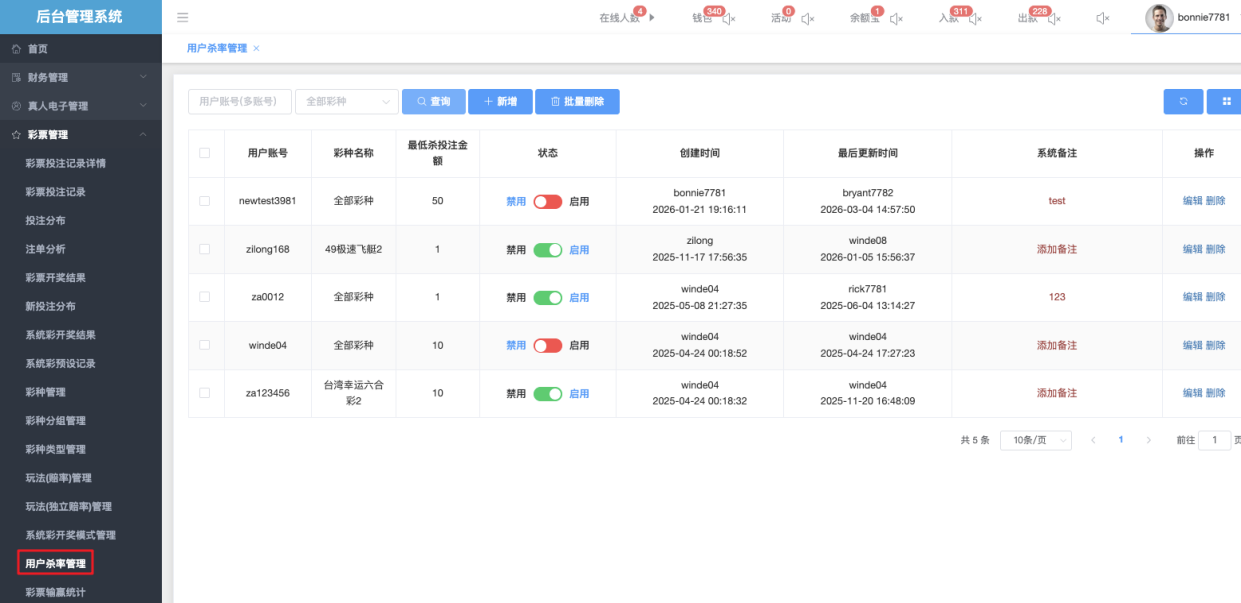Open 彩票开奖结果 in the sidebar
The image size is (1241, 603).
point(62,277)
